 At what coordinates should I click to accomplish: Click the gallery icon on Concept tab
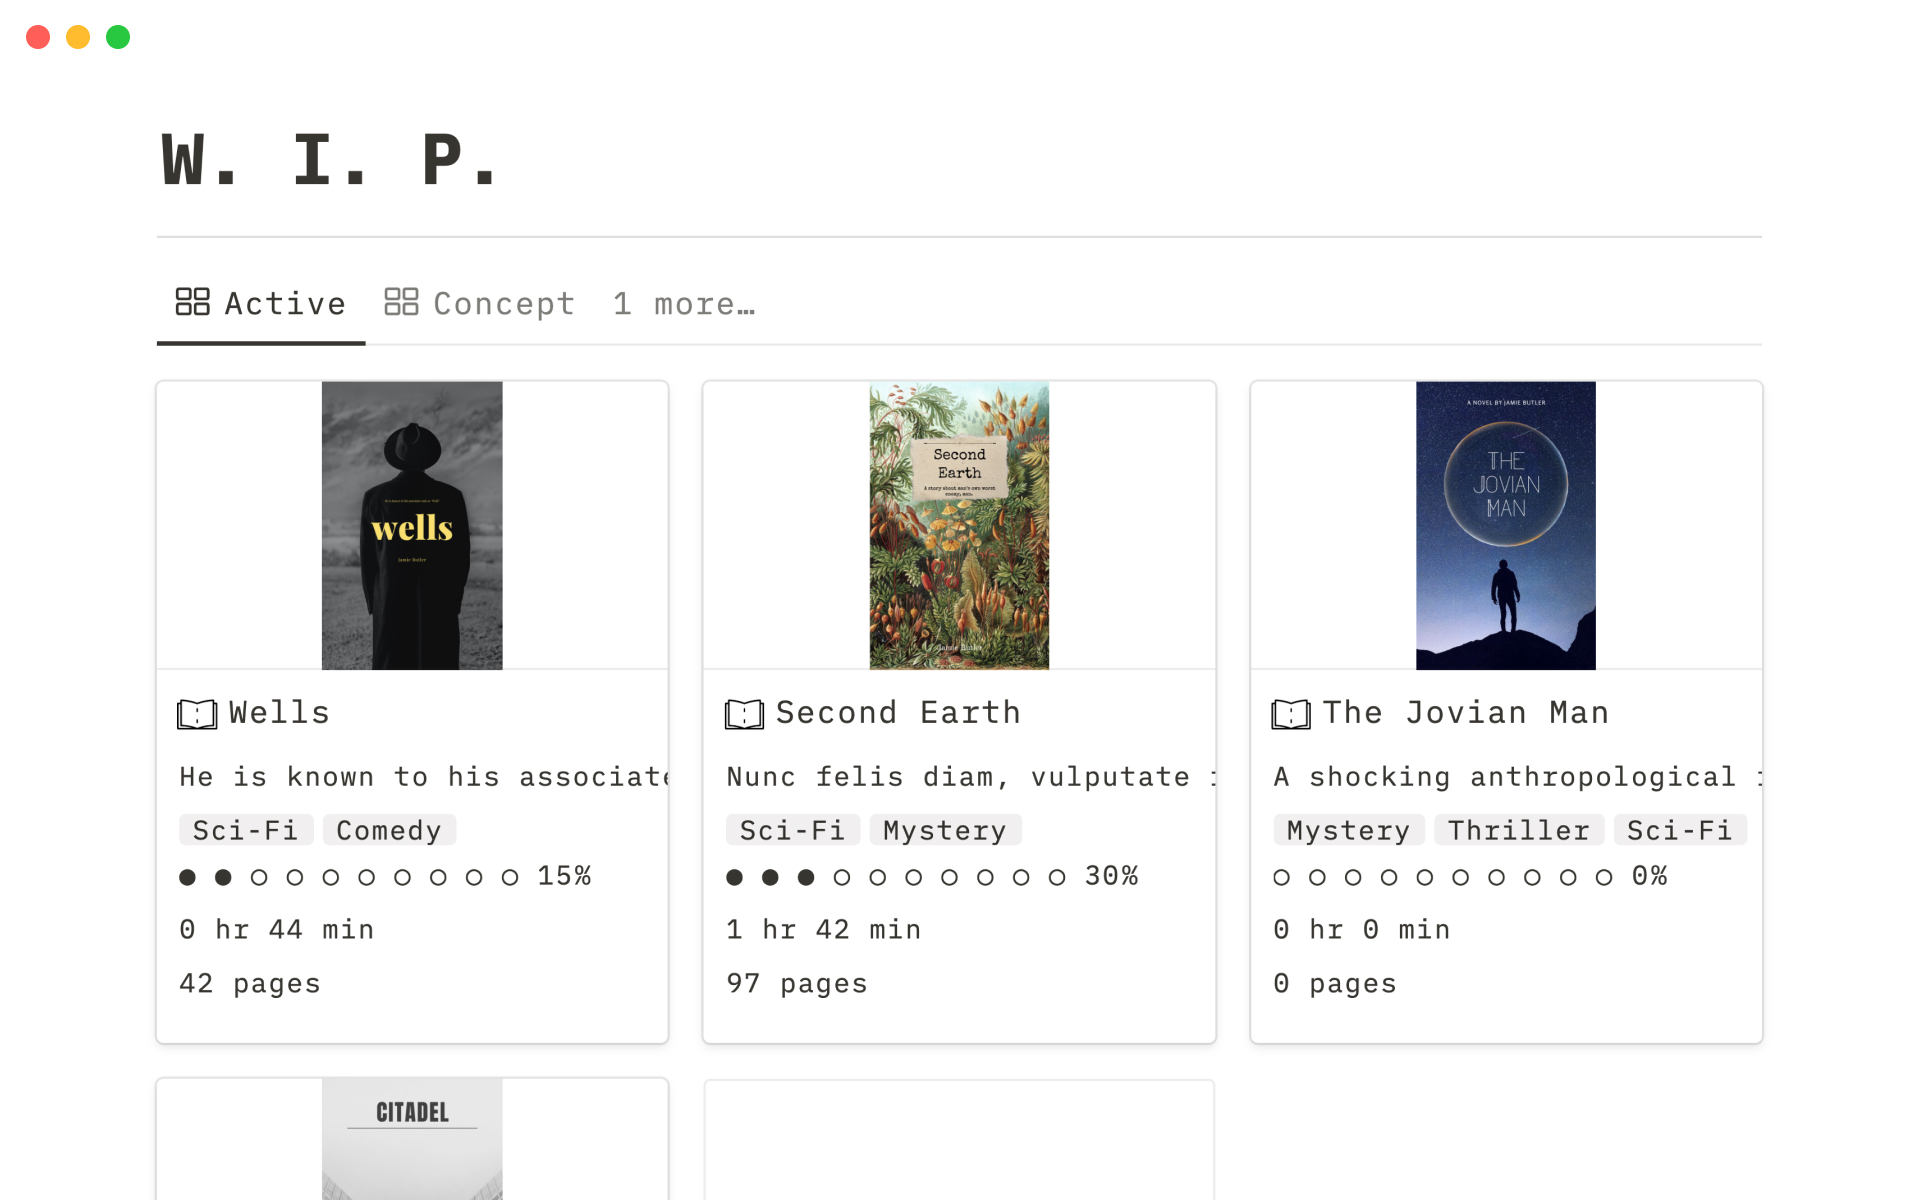401,302
